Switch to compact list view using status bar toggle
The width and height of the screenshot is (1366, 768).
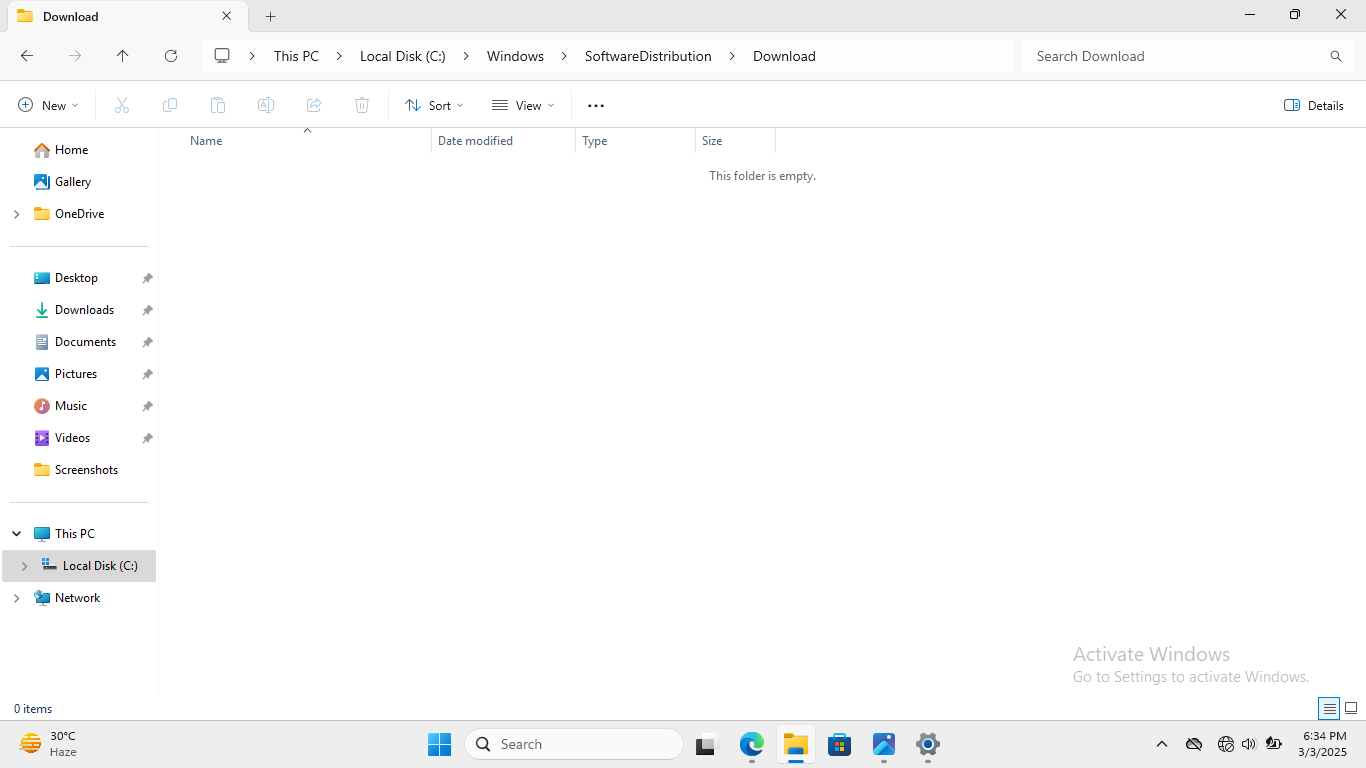tap(1328, 708)
